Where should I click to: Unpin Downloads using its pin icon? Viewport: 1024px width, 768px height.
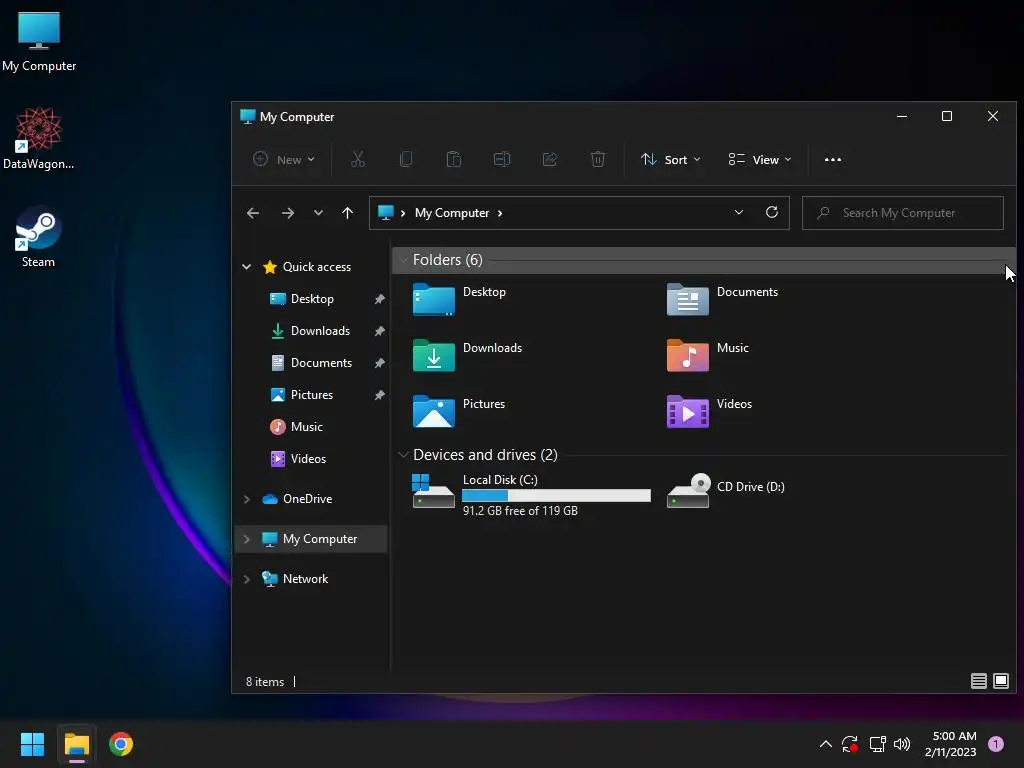tap(379, 330)
